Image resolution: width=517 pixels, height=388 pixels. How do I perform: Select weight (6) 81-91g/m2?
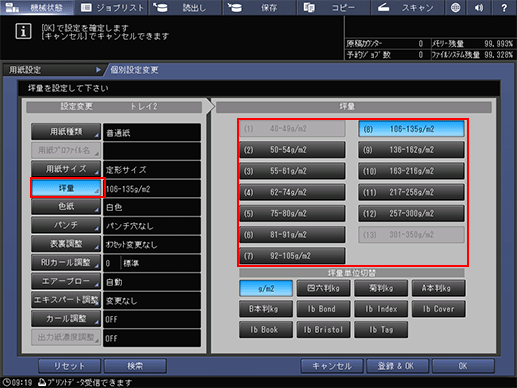click(x=292, y=235)
